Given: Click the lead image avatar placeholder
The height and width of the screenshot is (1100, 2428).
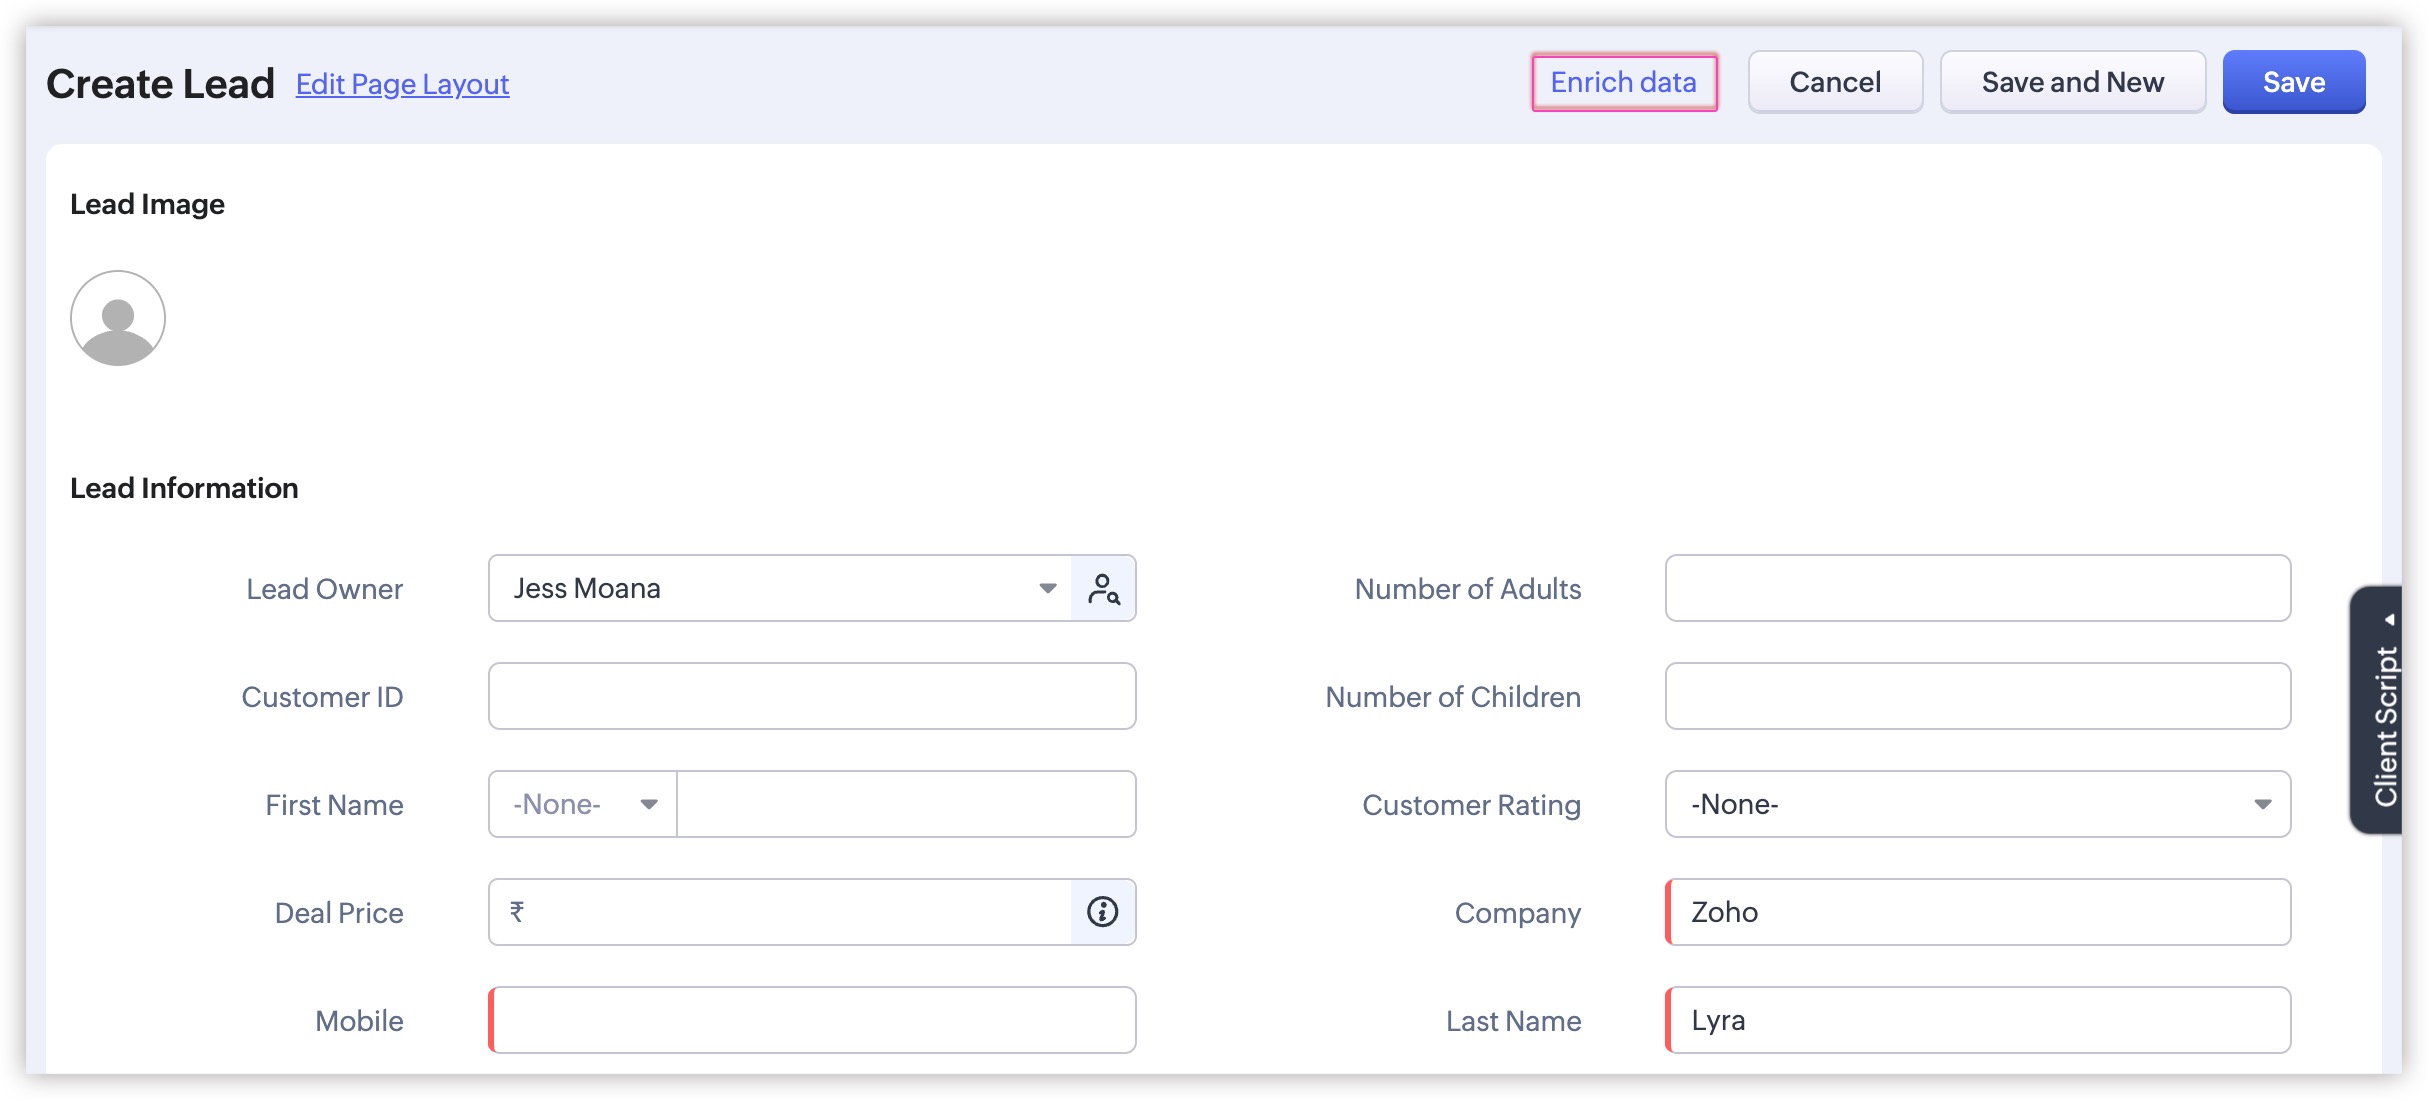Looking at the screenshot, I should click(x=118, y=318).
